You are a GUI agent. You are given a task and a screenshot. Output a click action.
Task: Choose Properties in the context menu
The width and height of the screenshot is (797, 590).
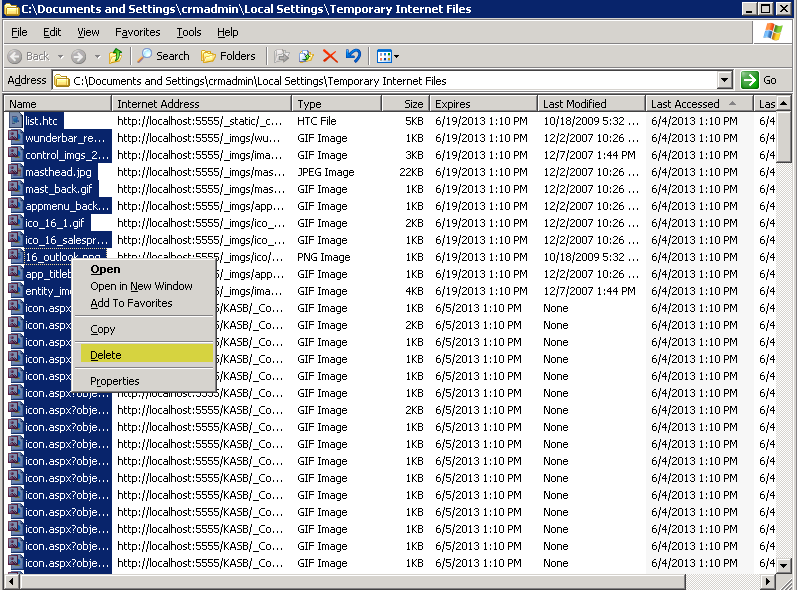144,381
